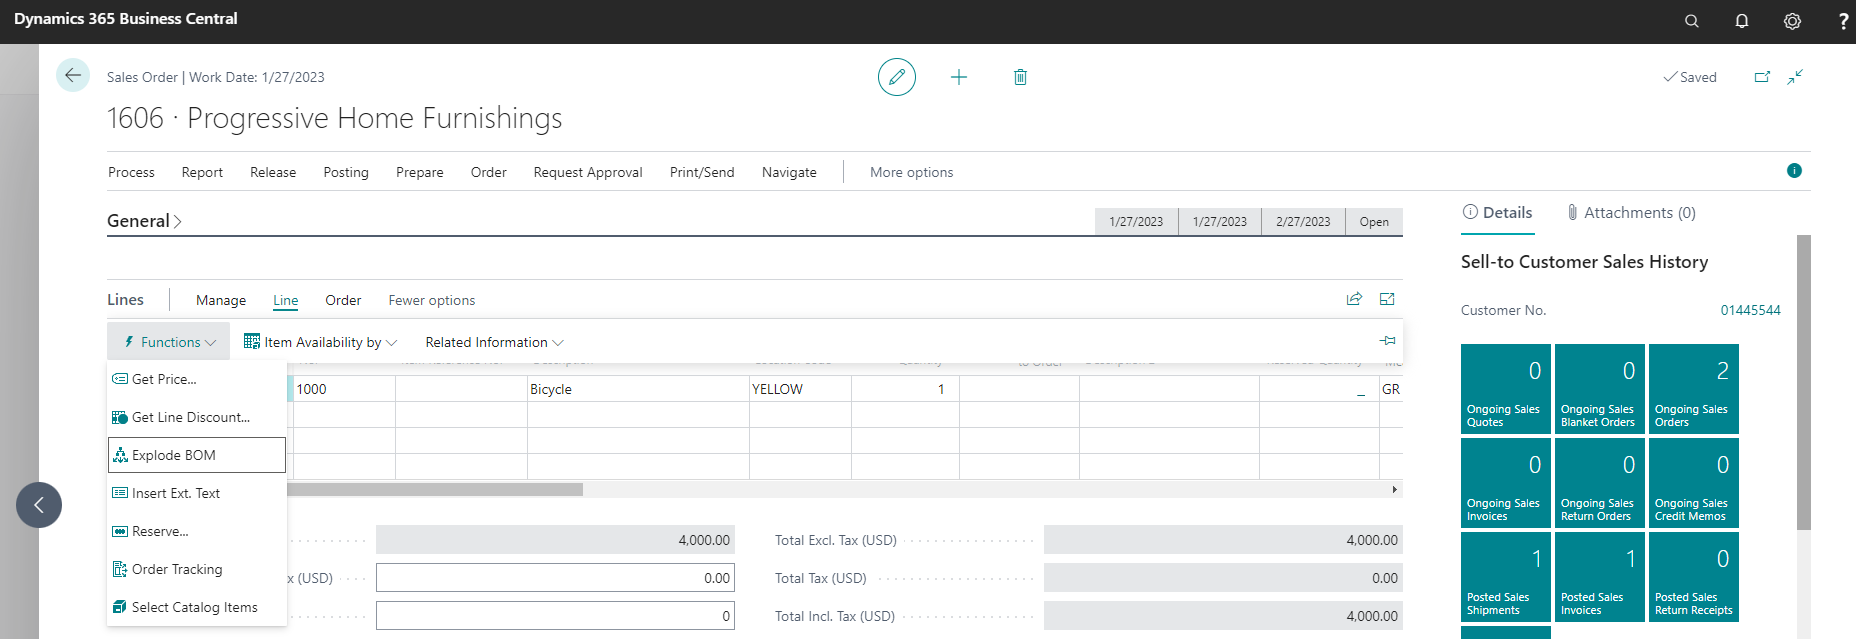Open the settings gear

(1792, 21)
